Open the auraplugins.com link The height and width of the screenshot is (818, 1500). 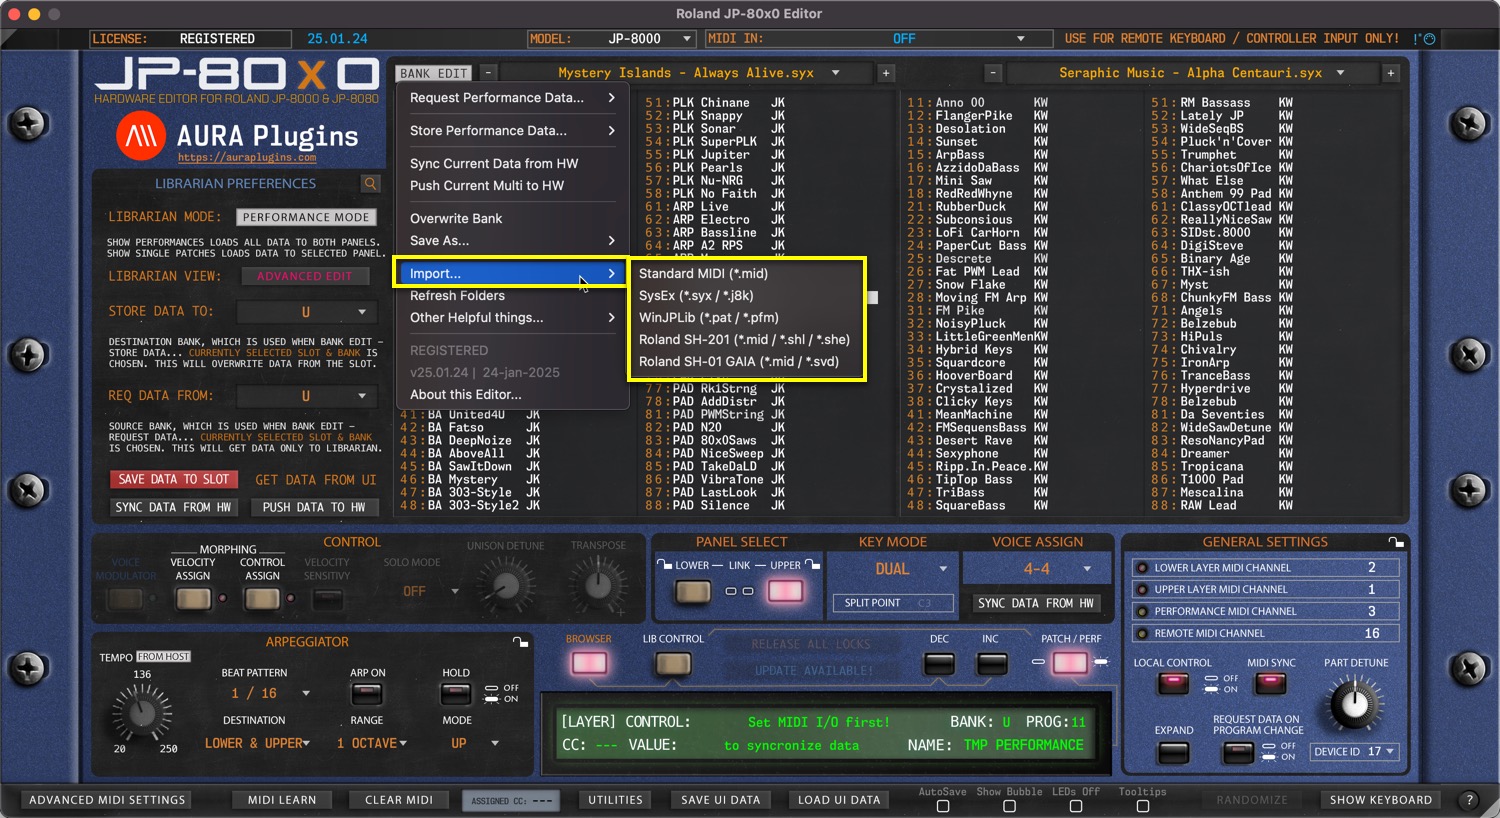click(247, 158)
